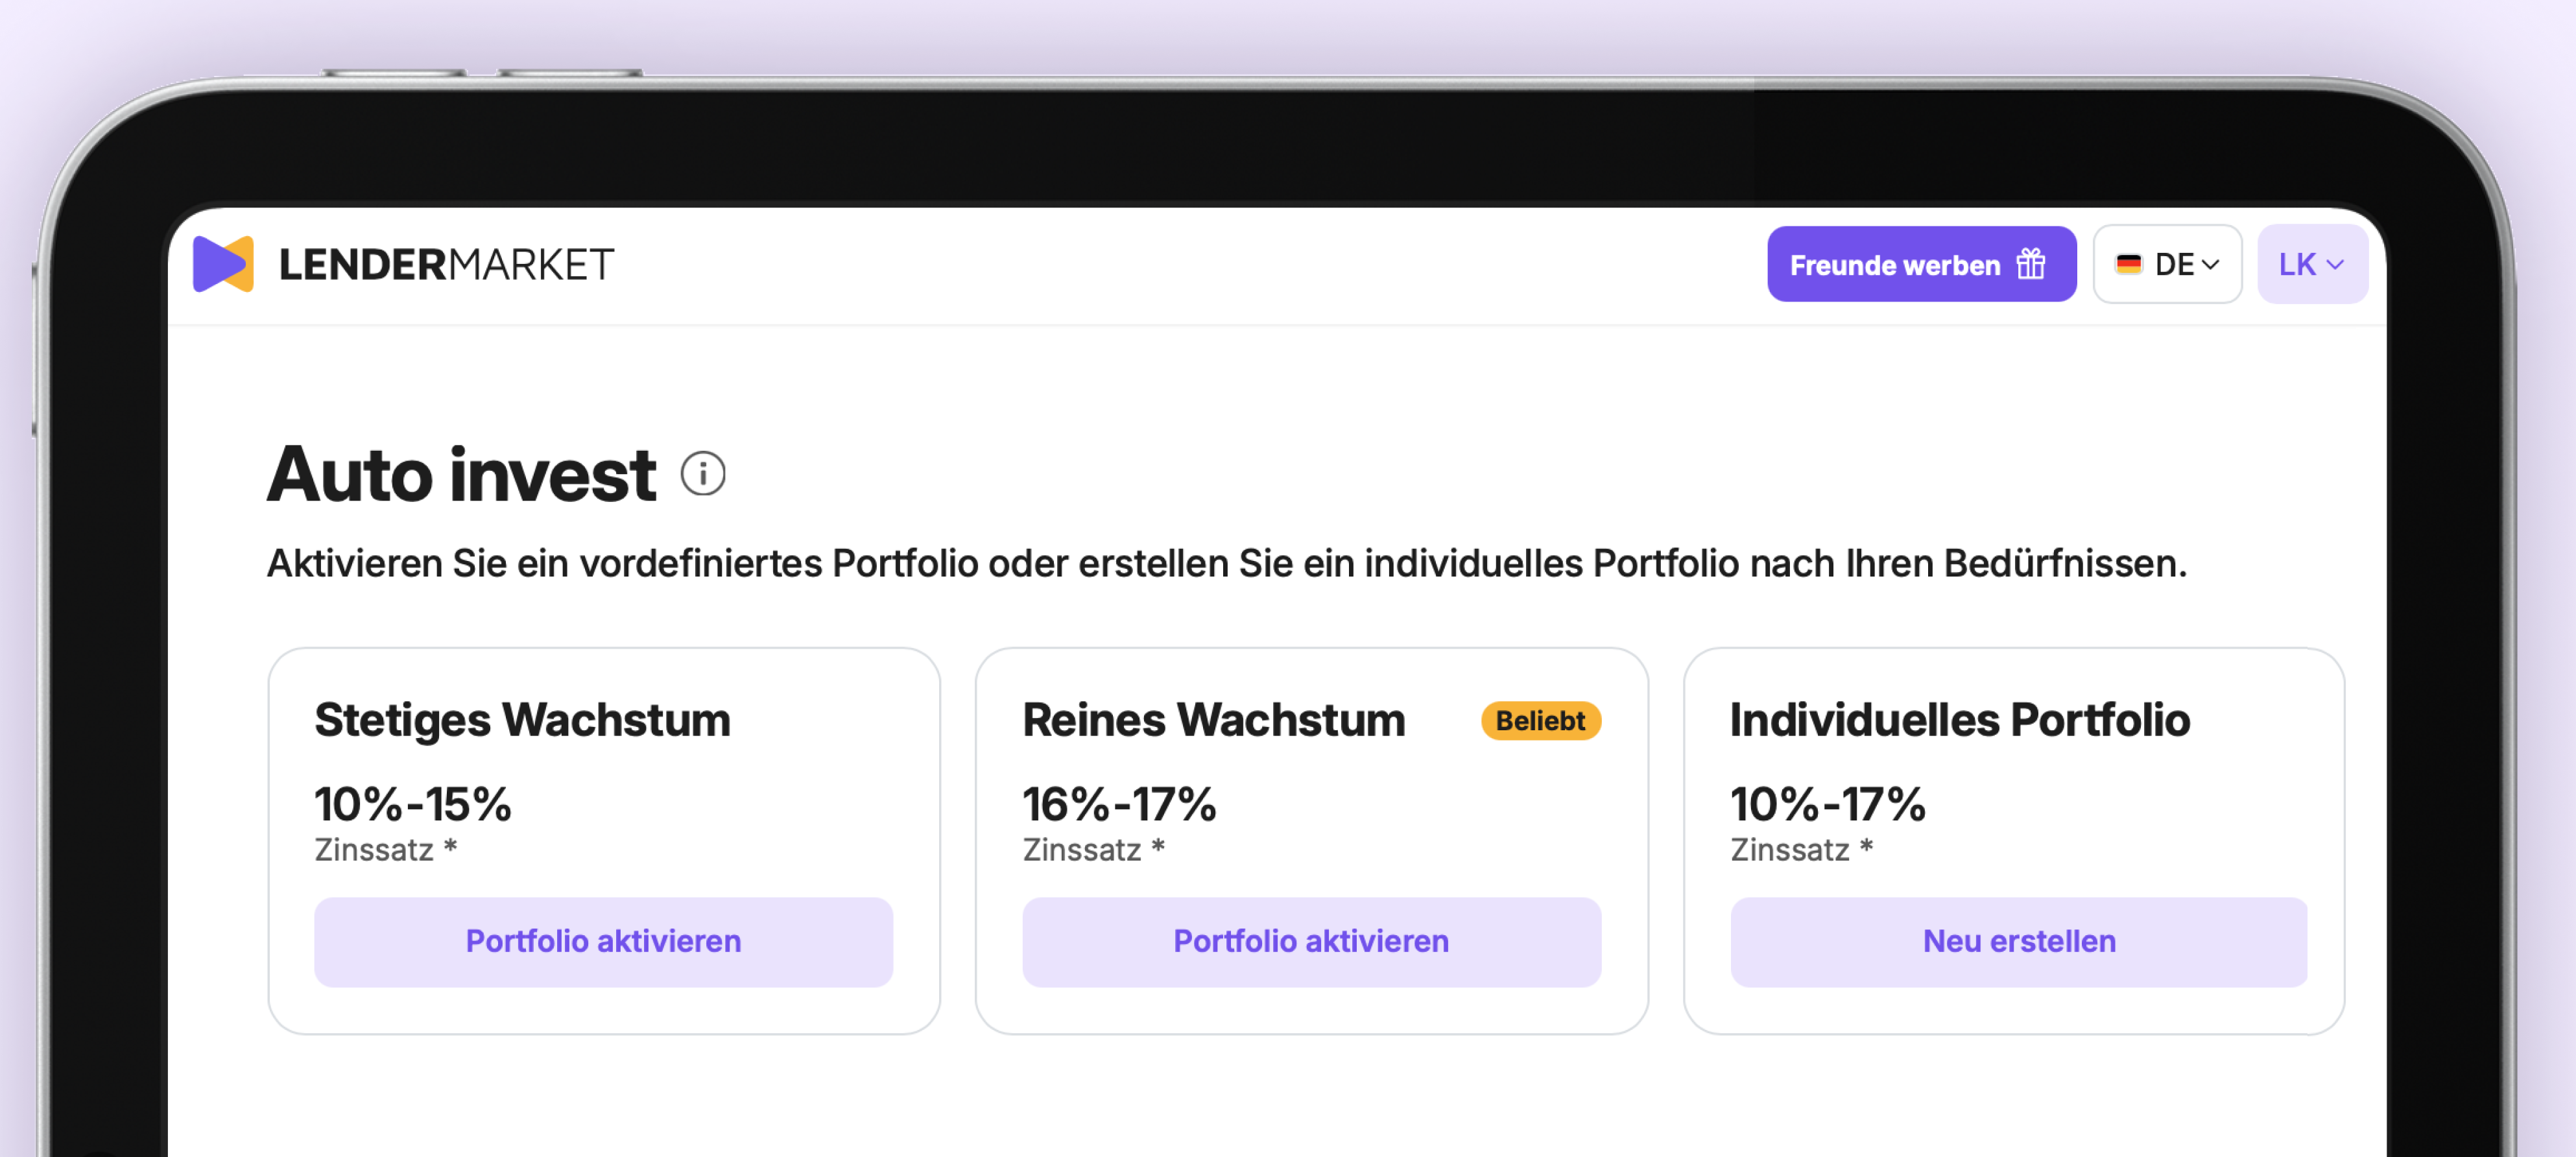Activate the Stetiges Wachstum portfolio
This screenshot has height=1157, width=2576.
(x=603, y=941)
